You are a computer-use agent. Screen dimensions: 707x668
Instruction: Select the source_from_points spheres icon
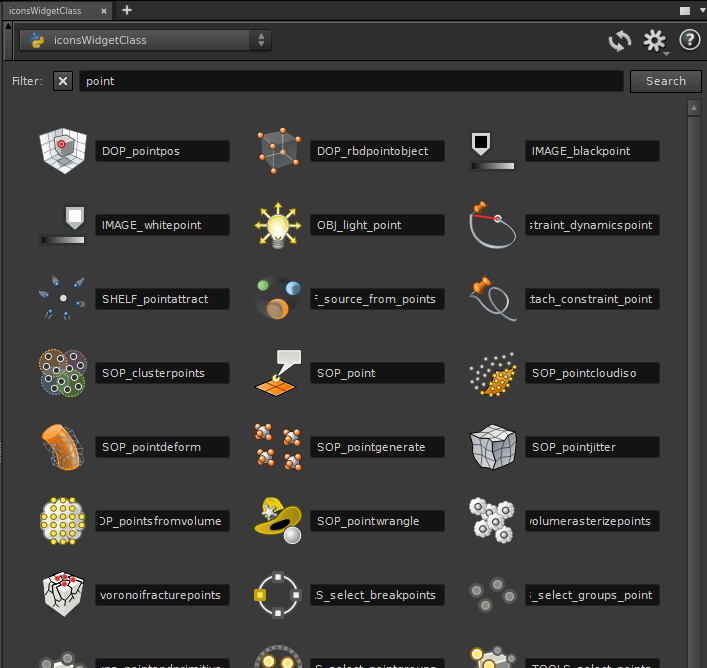click(278, 299)
